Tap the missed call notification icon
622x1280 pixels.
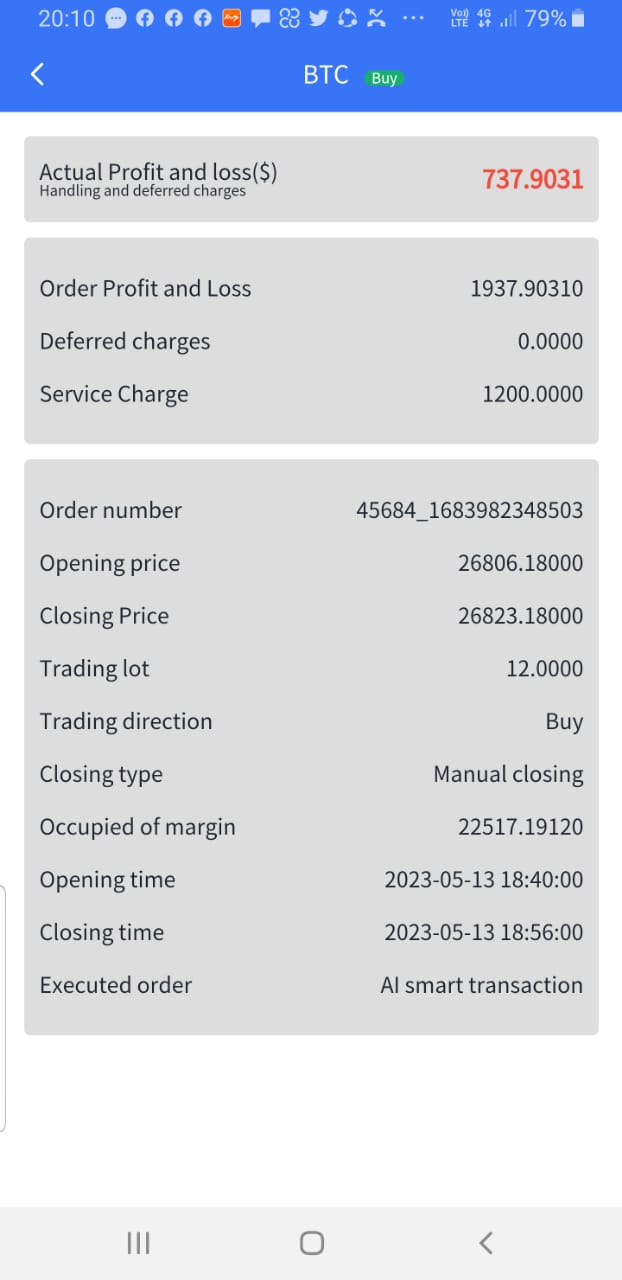pos(377,18)
